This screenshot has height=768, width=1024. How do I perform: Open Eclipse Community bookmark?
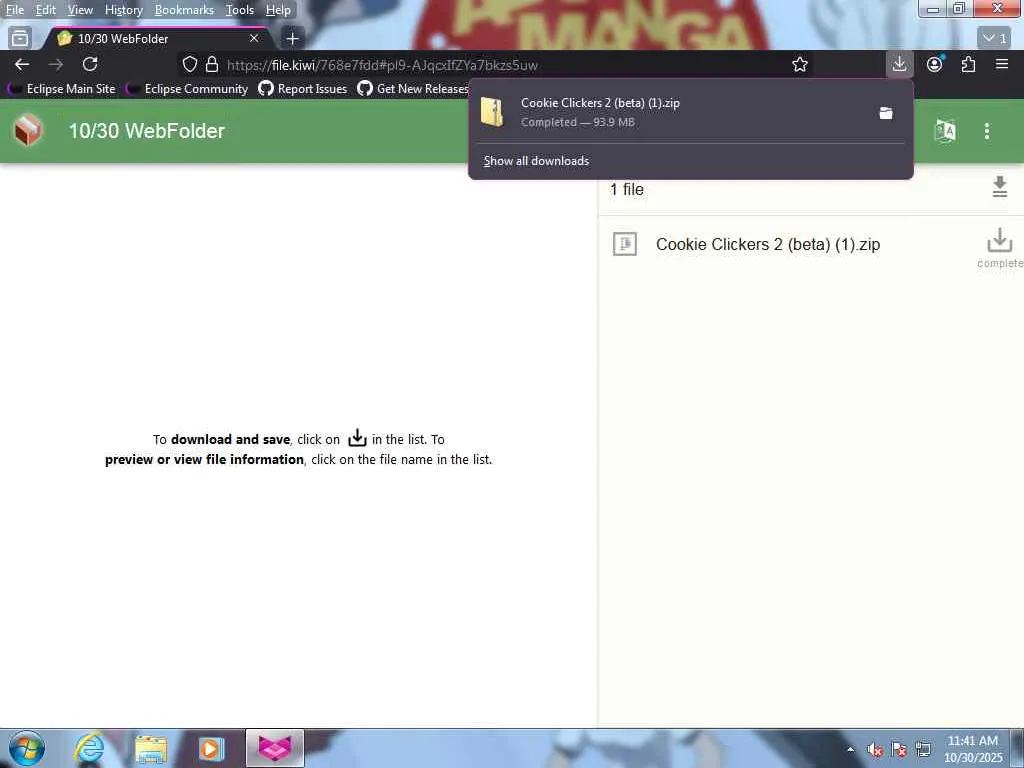[x=188, y=89]
